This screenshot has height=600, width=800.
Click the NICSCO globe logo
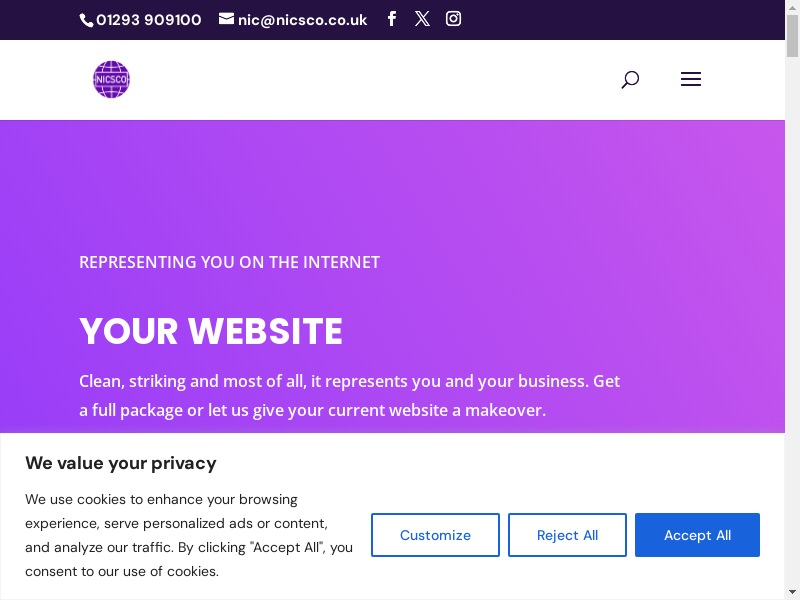(111, 80)
